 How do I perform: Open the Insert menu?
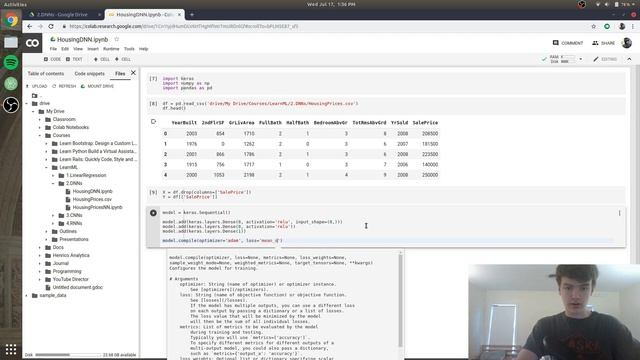pos(93,49)
